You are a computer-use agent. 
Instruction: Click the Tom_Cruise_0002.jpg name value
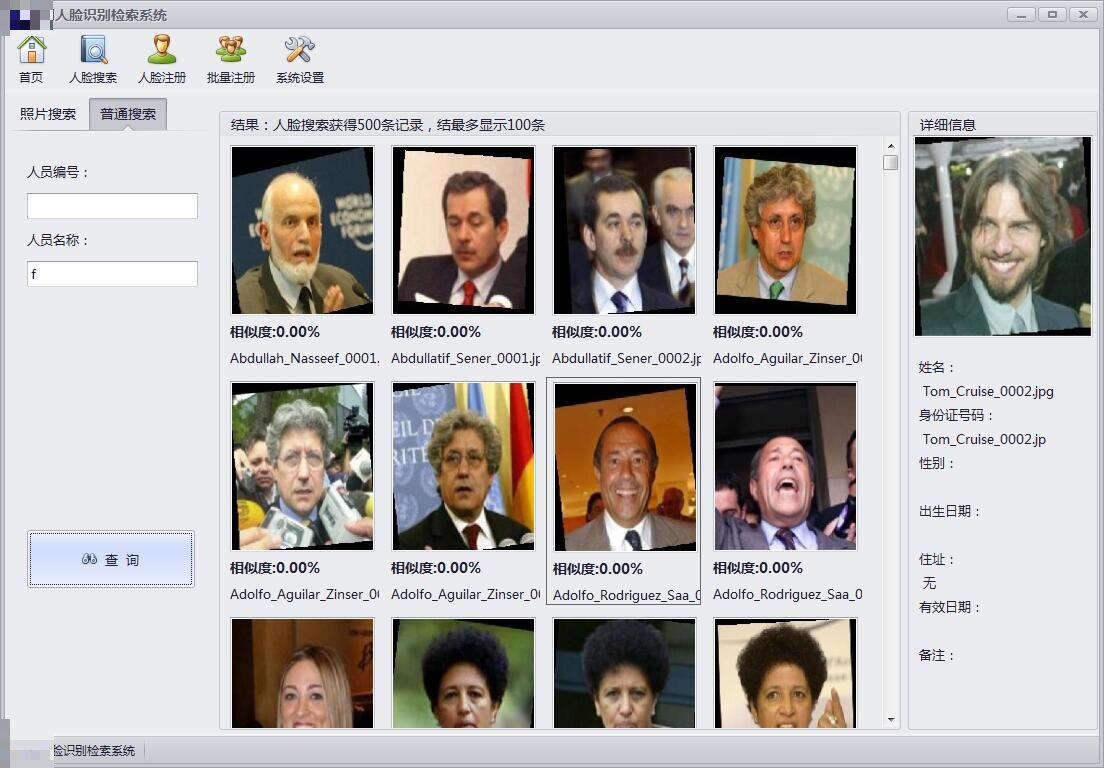pyautogui.click(x=989, y=391)
